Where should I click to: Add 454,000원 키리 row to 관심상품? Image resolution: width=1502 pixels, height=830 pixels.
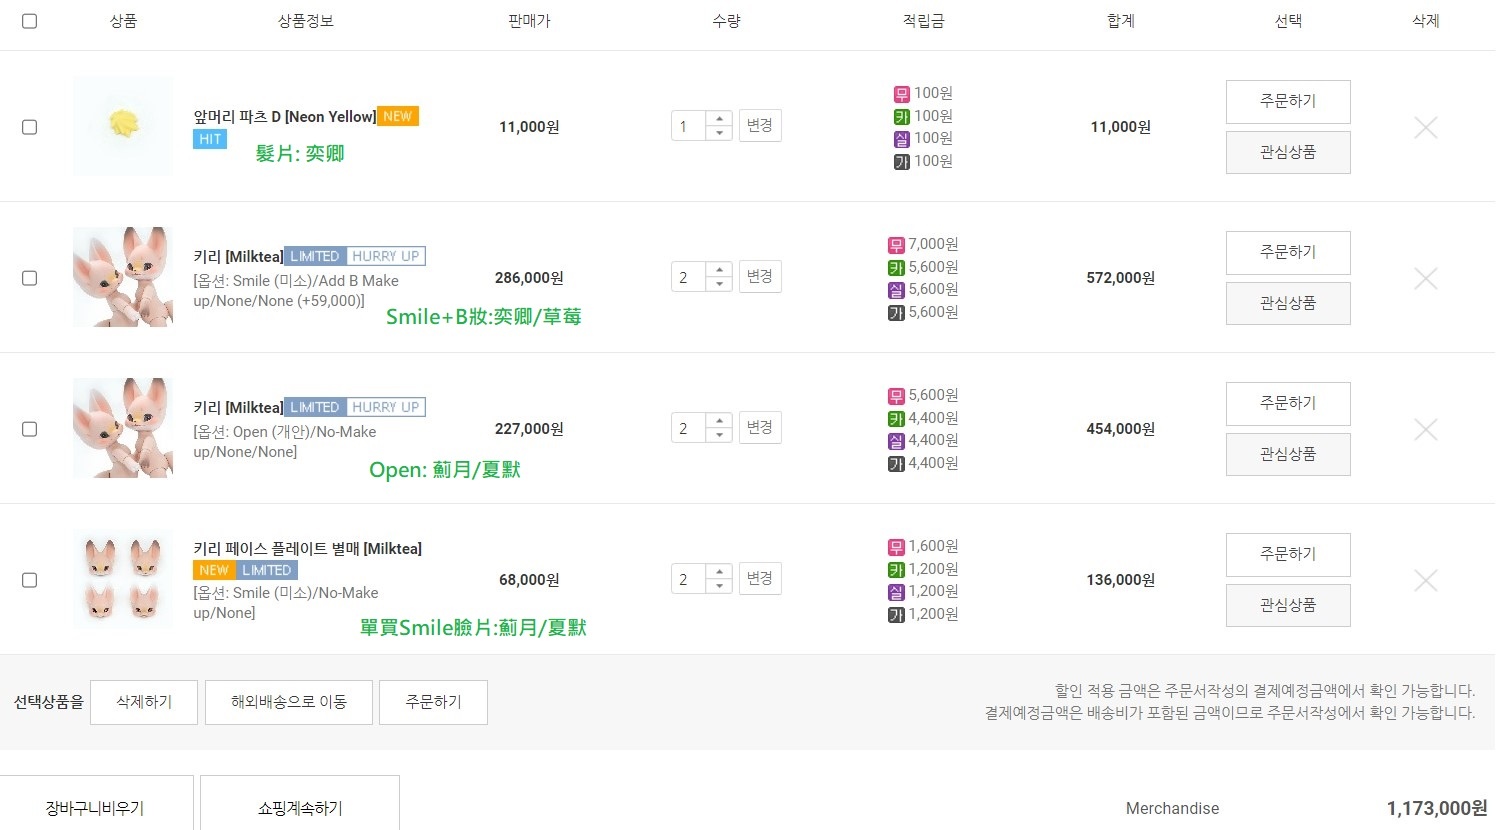pyautogui.click(x=1288, y=455)
